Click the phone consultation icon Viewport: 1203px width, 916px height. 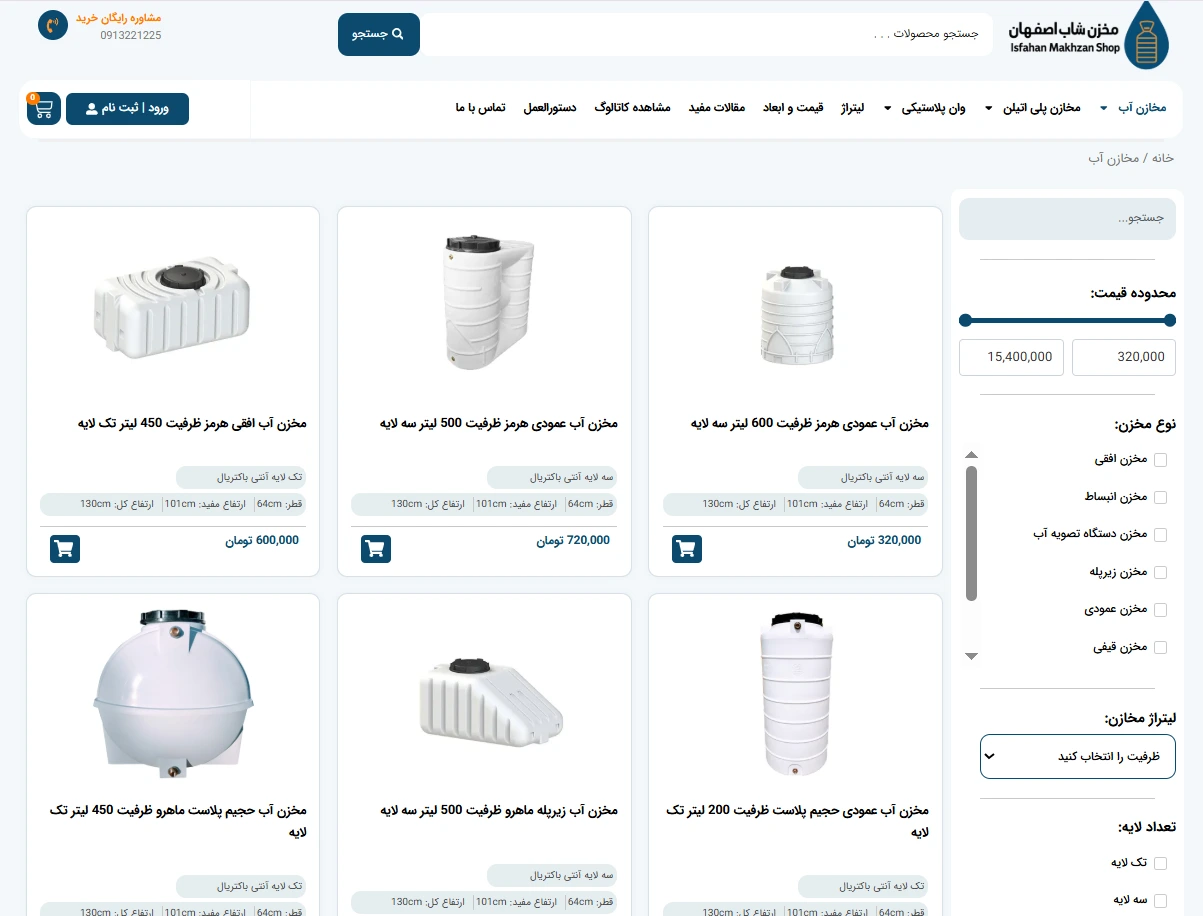pyautogui.click(x=52, y=25)
